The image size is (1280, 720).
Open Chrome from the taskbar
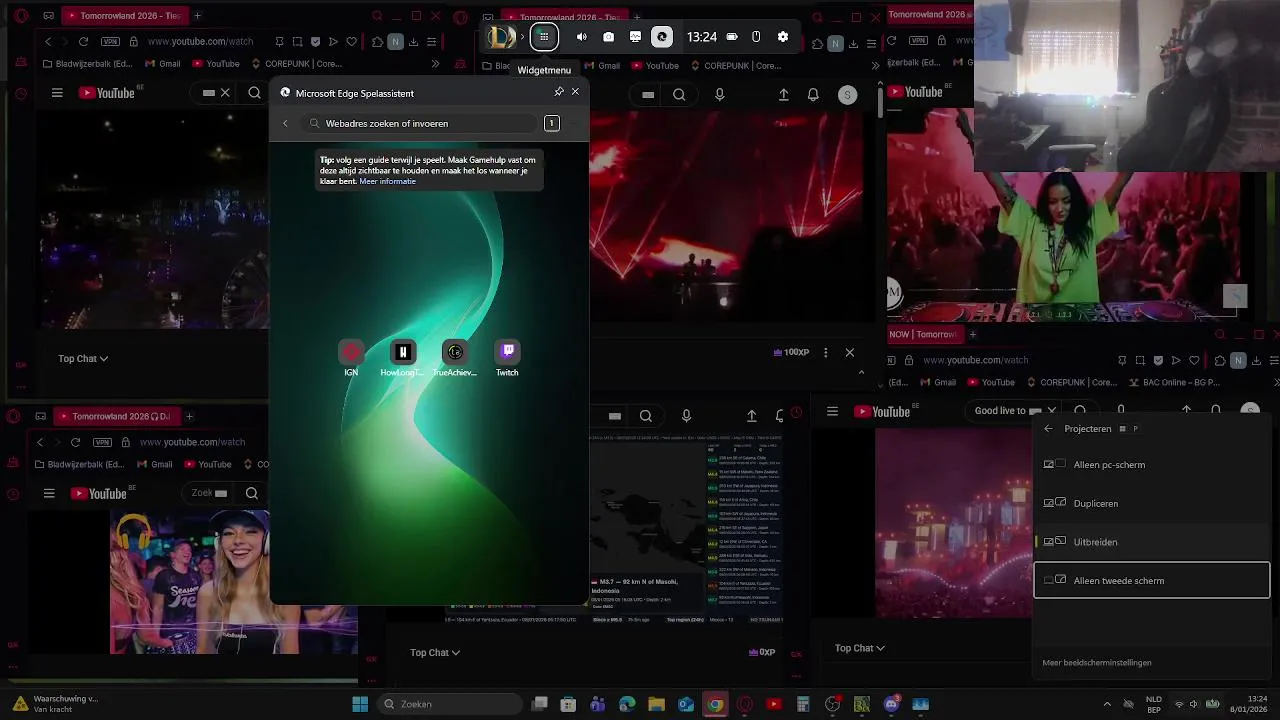click(715, 704)
